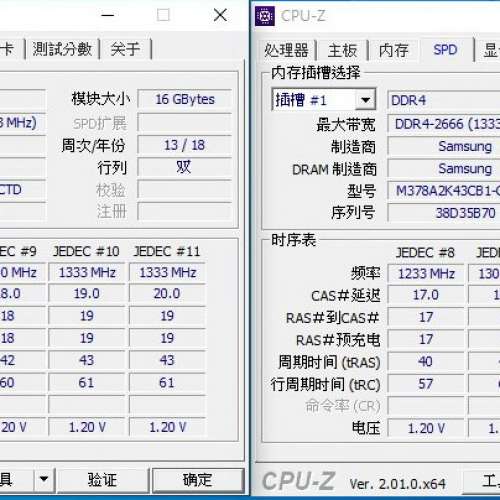Click the JEDEC #10 voltage 1.20 V cell
Screen dimensions: 500x500
tap(87, 427)
